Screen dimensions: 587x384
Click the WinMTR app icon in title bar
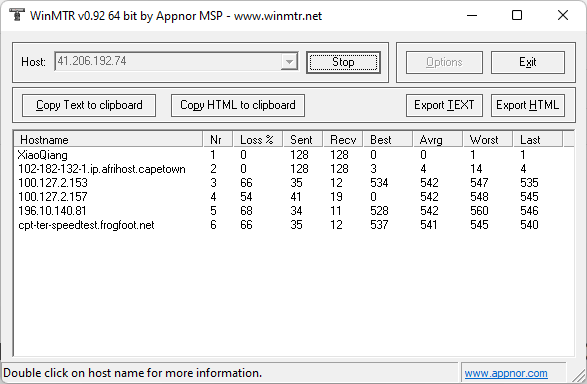(x=16, y=15)
